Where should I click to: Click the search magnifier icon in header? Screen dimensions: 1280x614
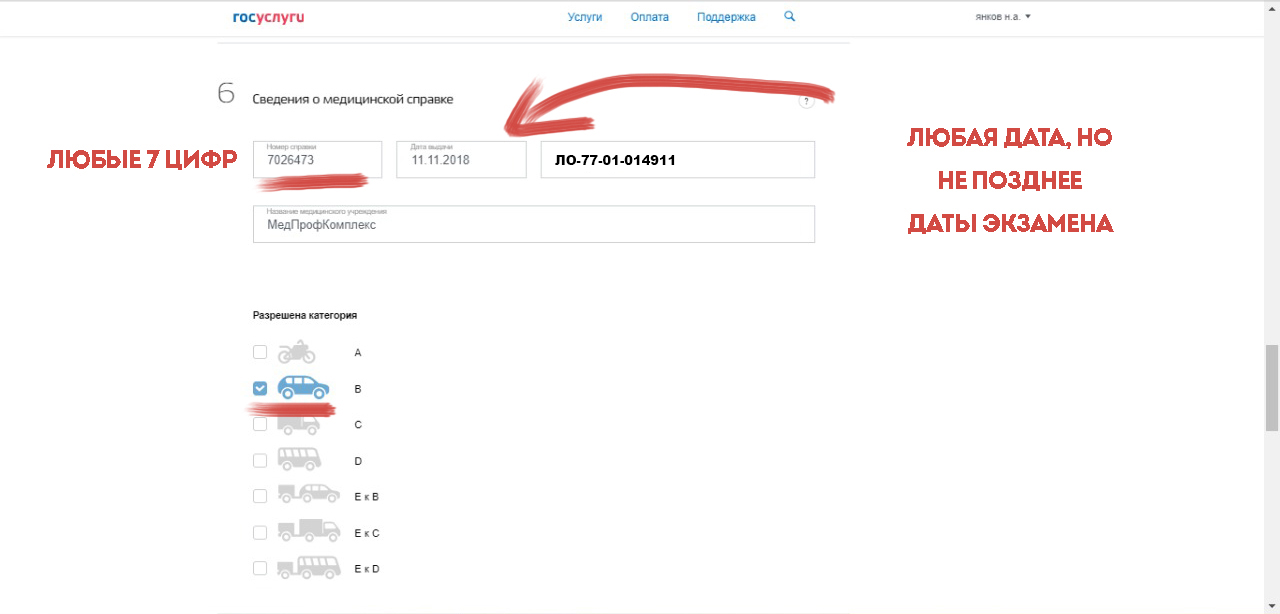tap(790, 17)
